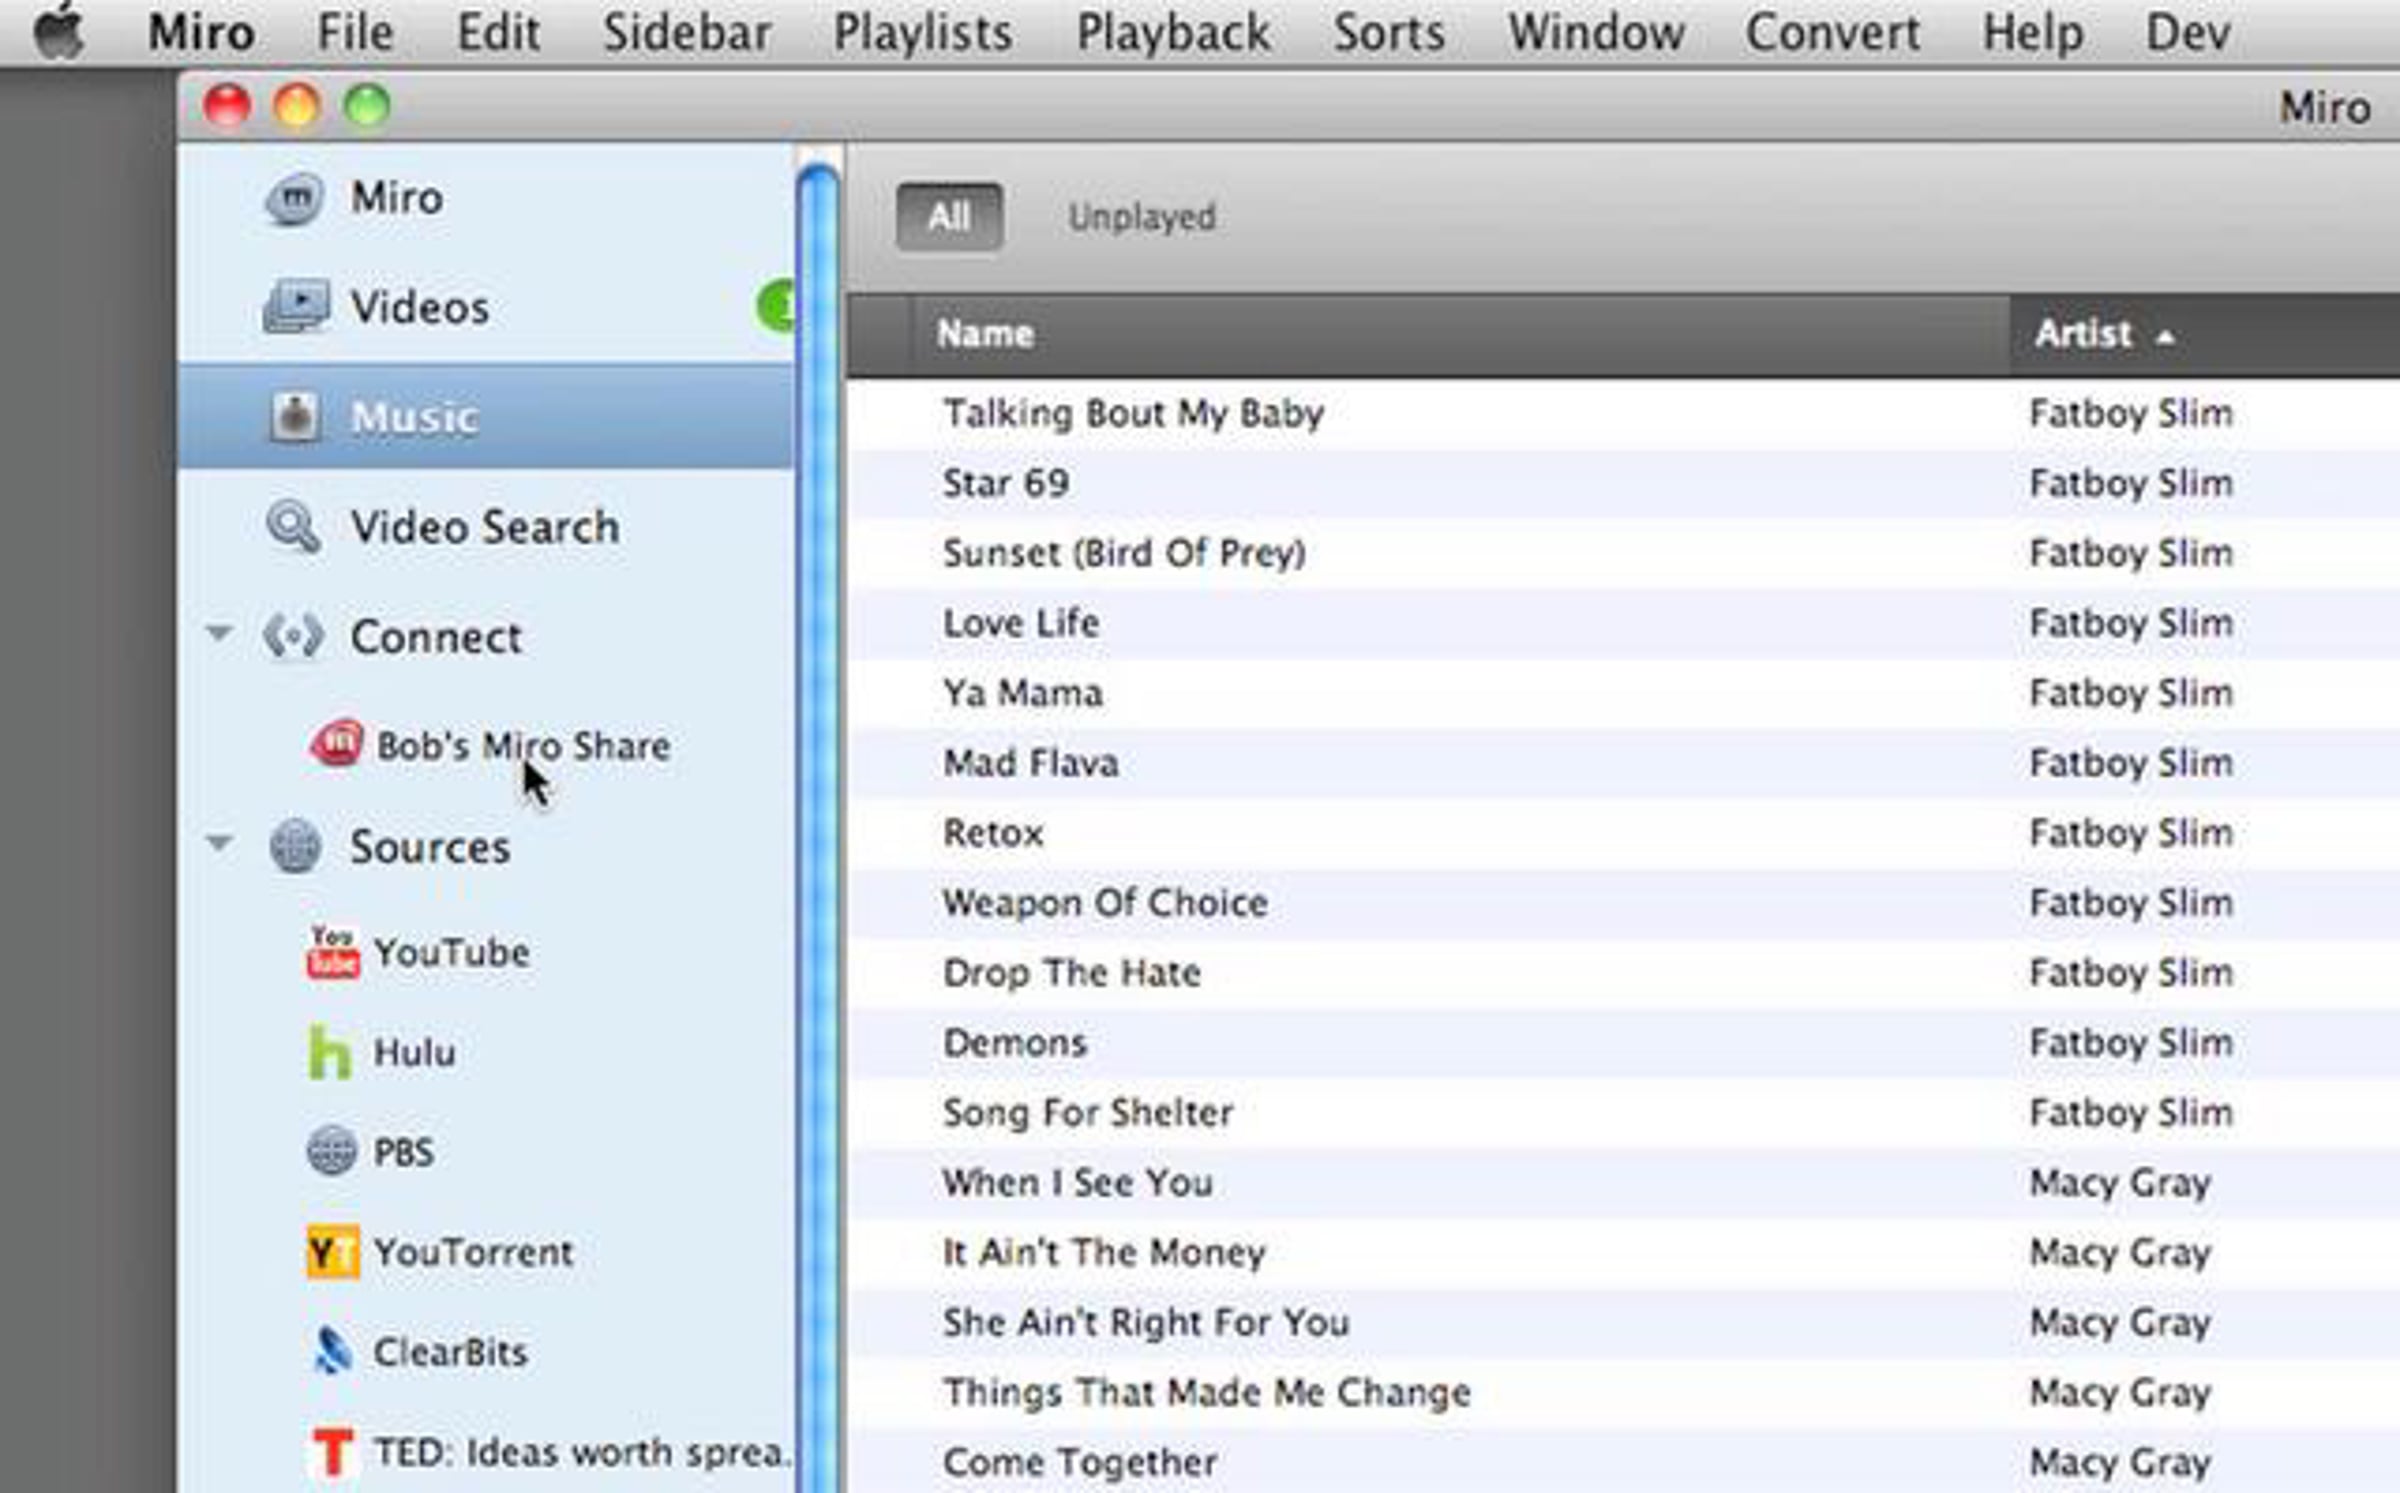2400x1493 pixels.
Task: Sort by the Artist column arrow
Action: [2165, 337]
